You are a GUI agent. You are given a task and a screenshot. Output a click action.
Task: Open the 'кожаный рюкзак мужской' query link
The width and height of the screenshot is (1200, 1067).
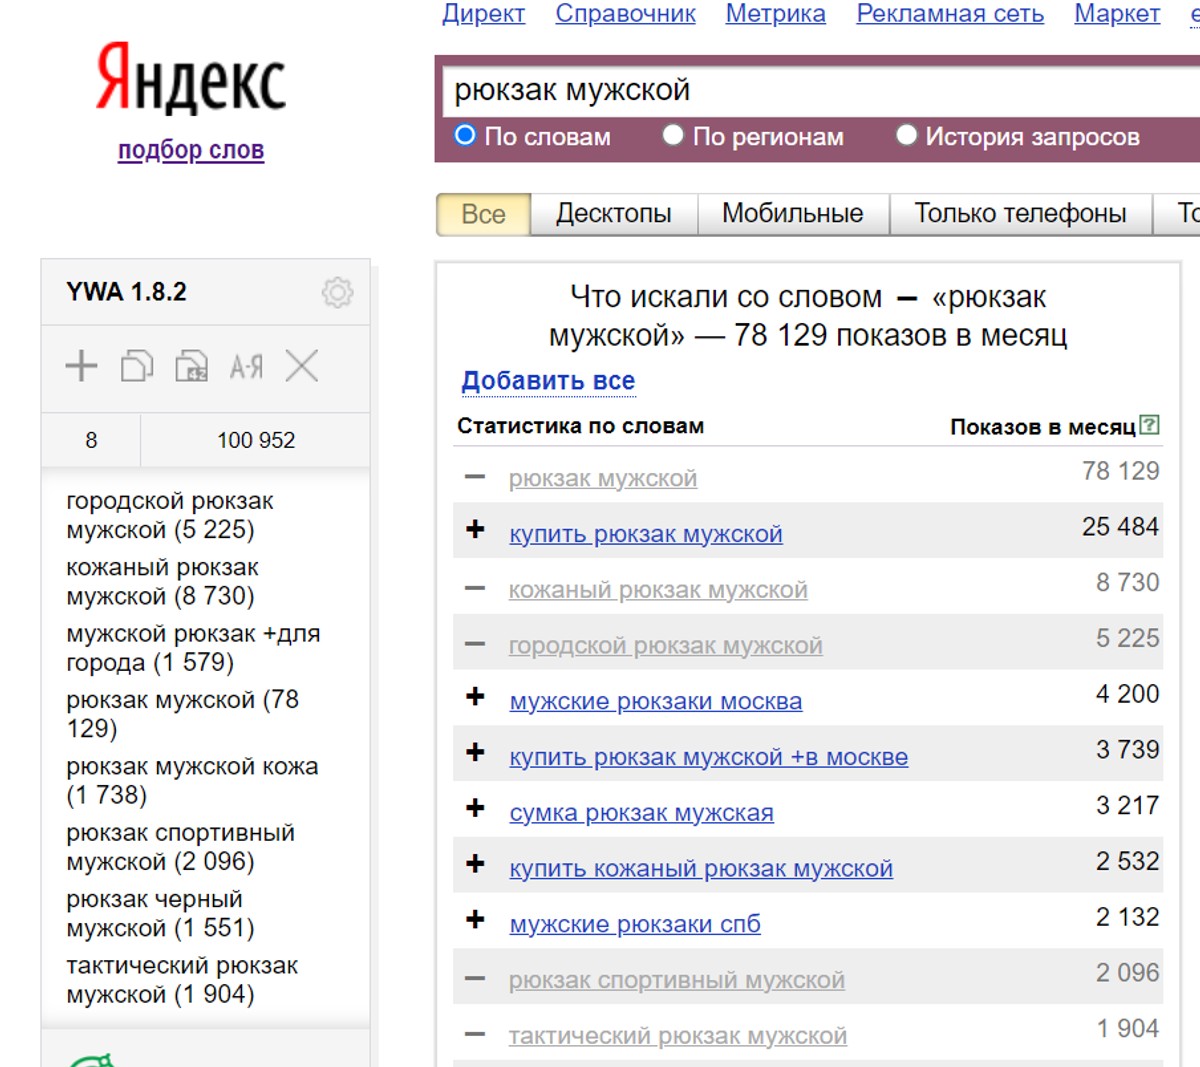(658, 590)
